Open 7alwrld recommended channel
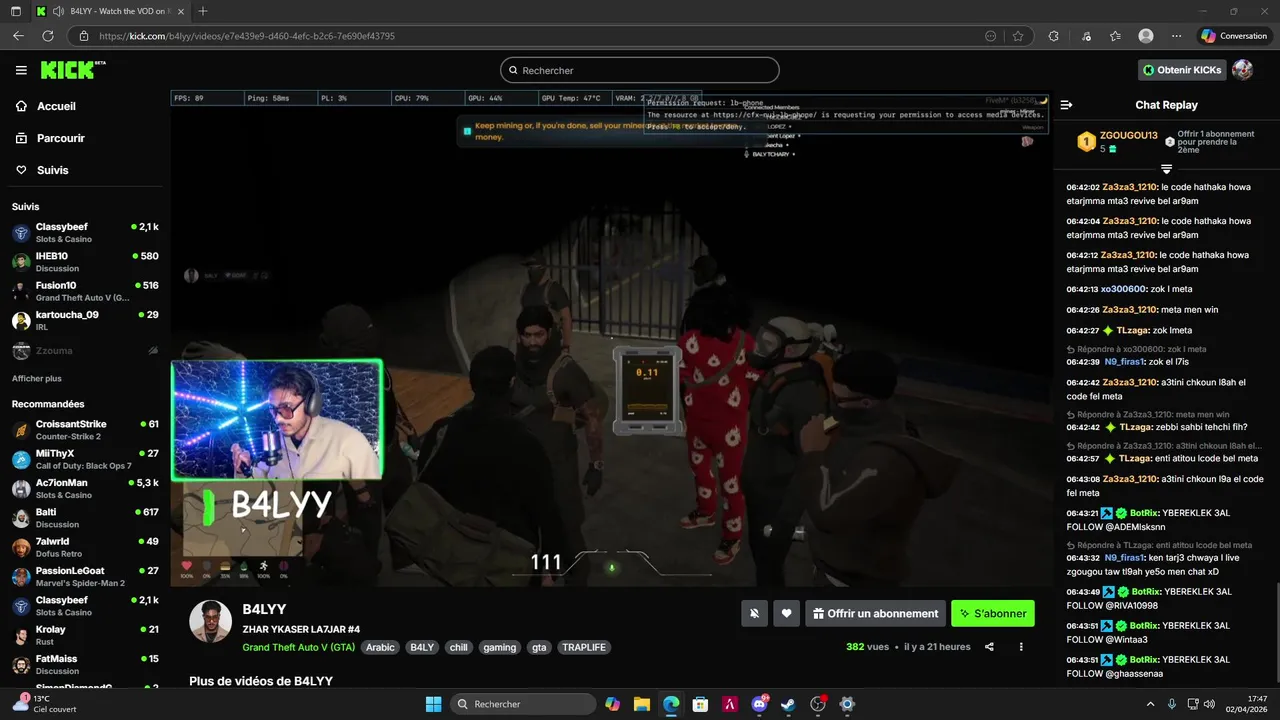This screenshot has height=720, width=1280. coord(85,548)
